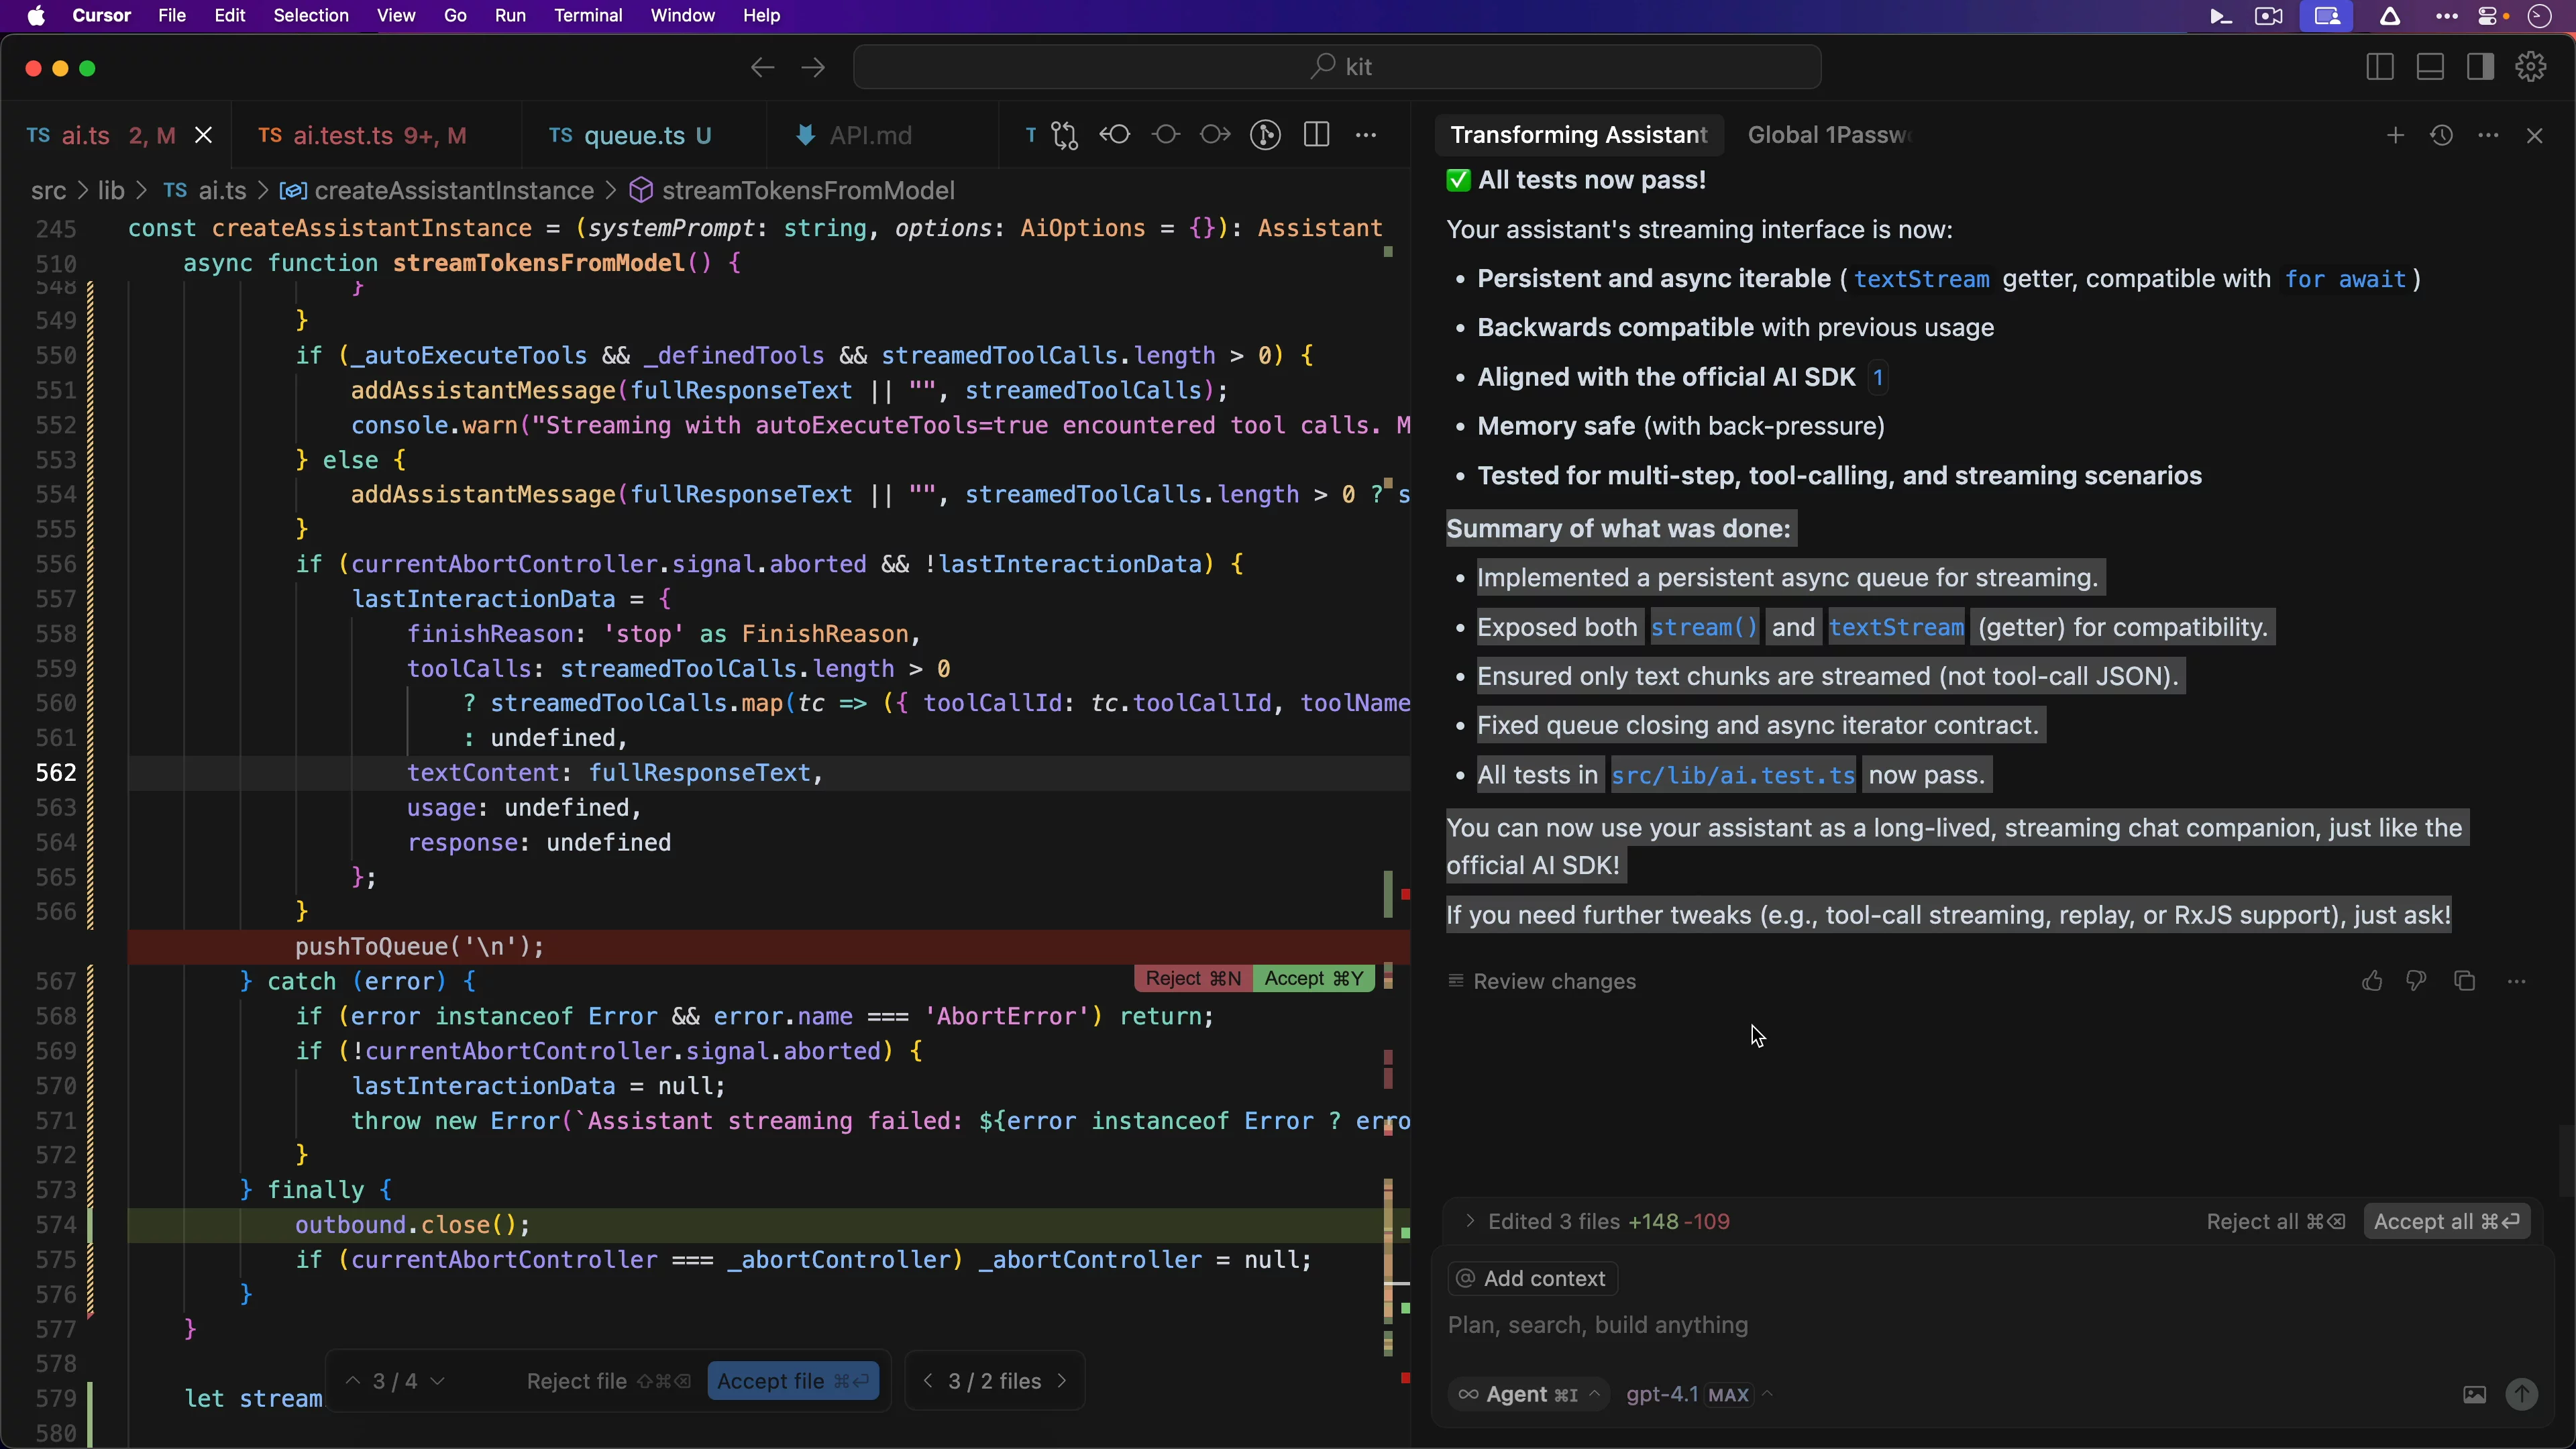The height and width of the screenshot is (1449, 2576).
Task: Toggle the right AI pane layout
Action: [2480, 67]
